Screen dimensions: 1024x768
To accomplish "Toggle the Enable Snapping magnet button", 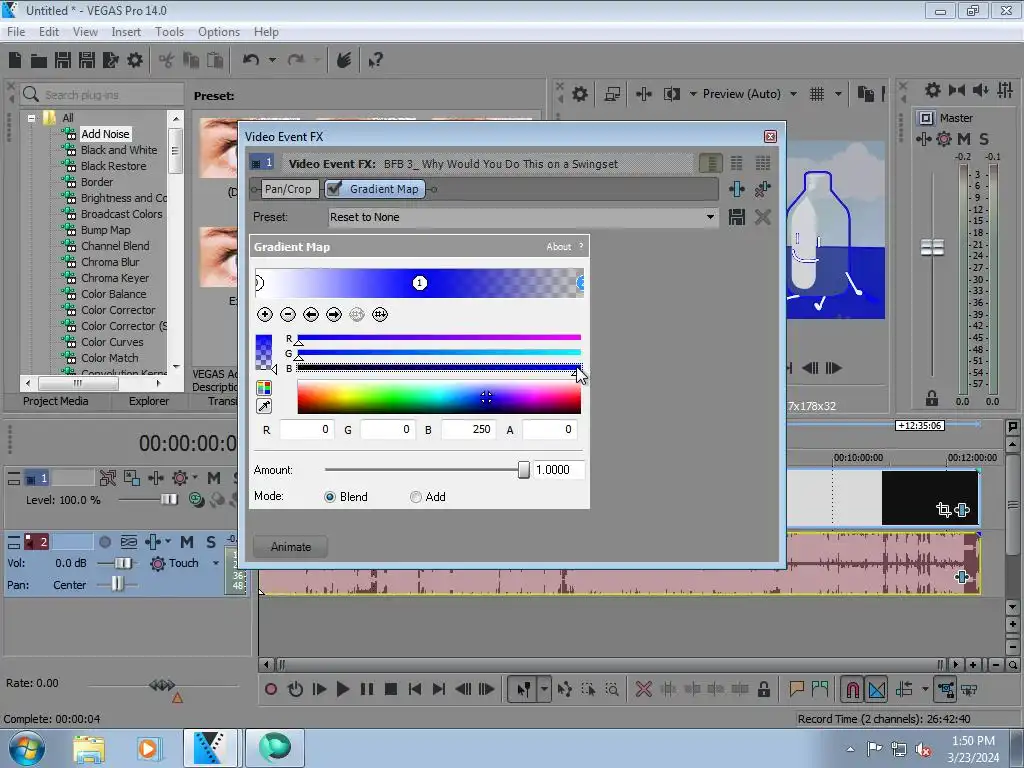I will click(852, 689).
